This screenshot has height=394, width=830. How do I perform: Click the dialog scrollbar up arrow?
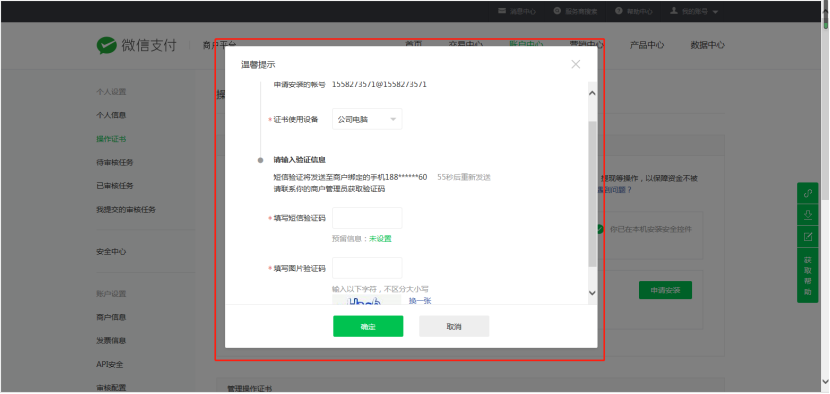(592, 93)
